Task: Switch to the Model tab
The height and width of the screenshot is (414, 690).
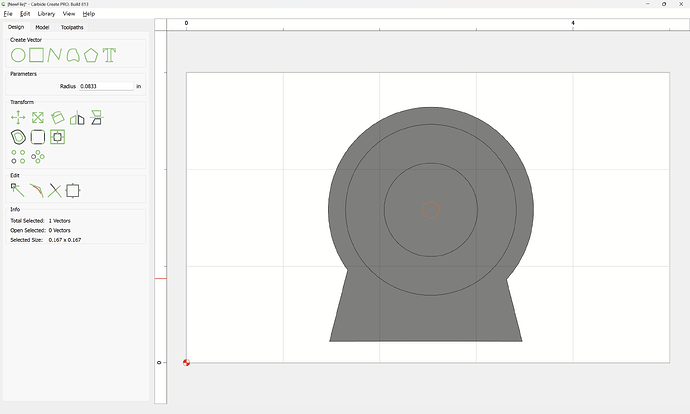Action: coord(42,27)
